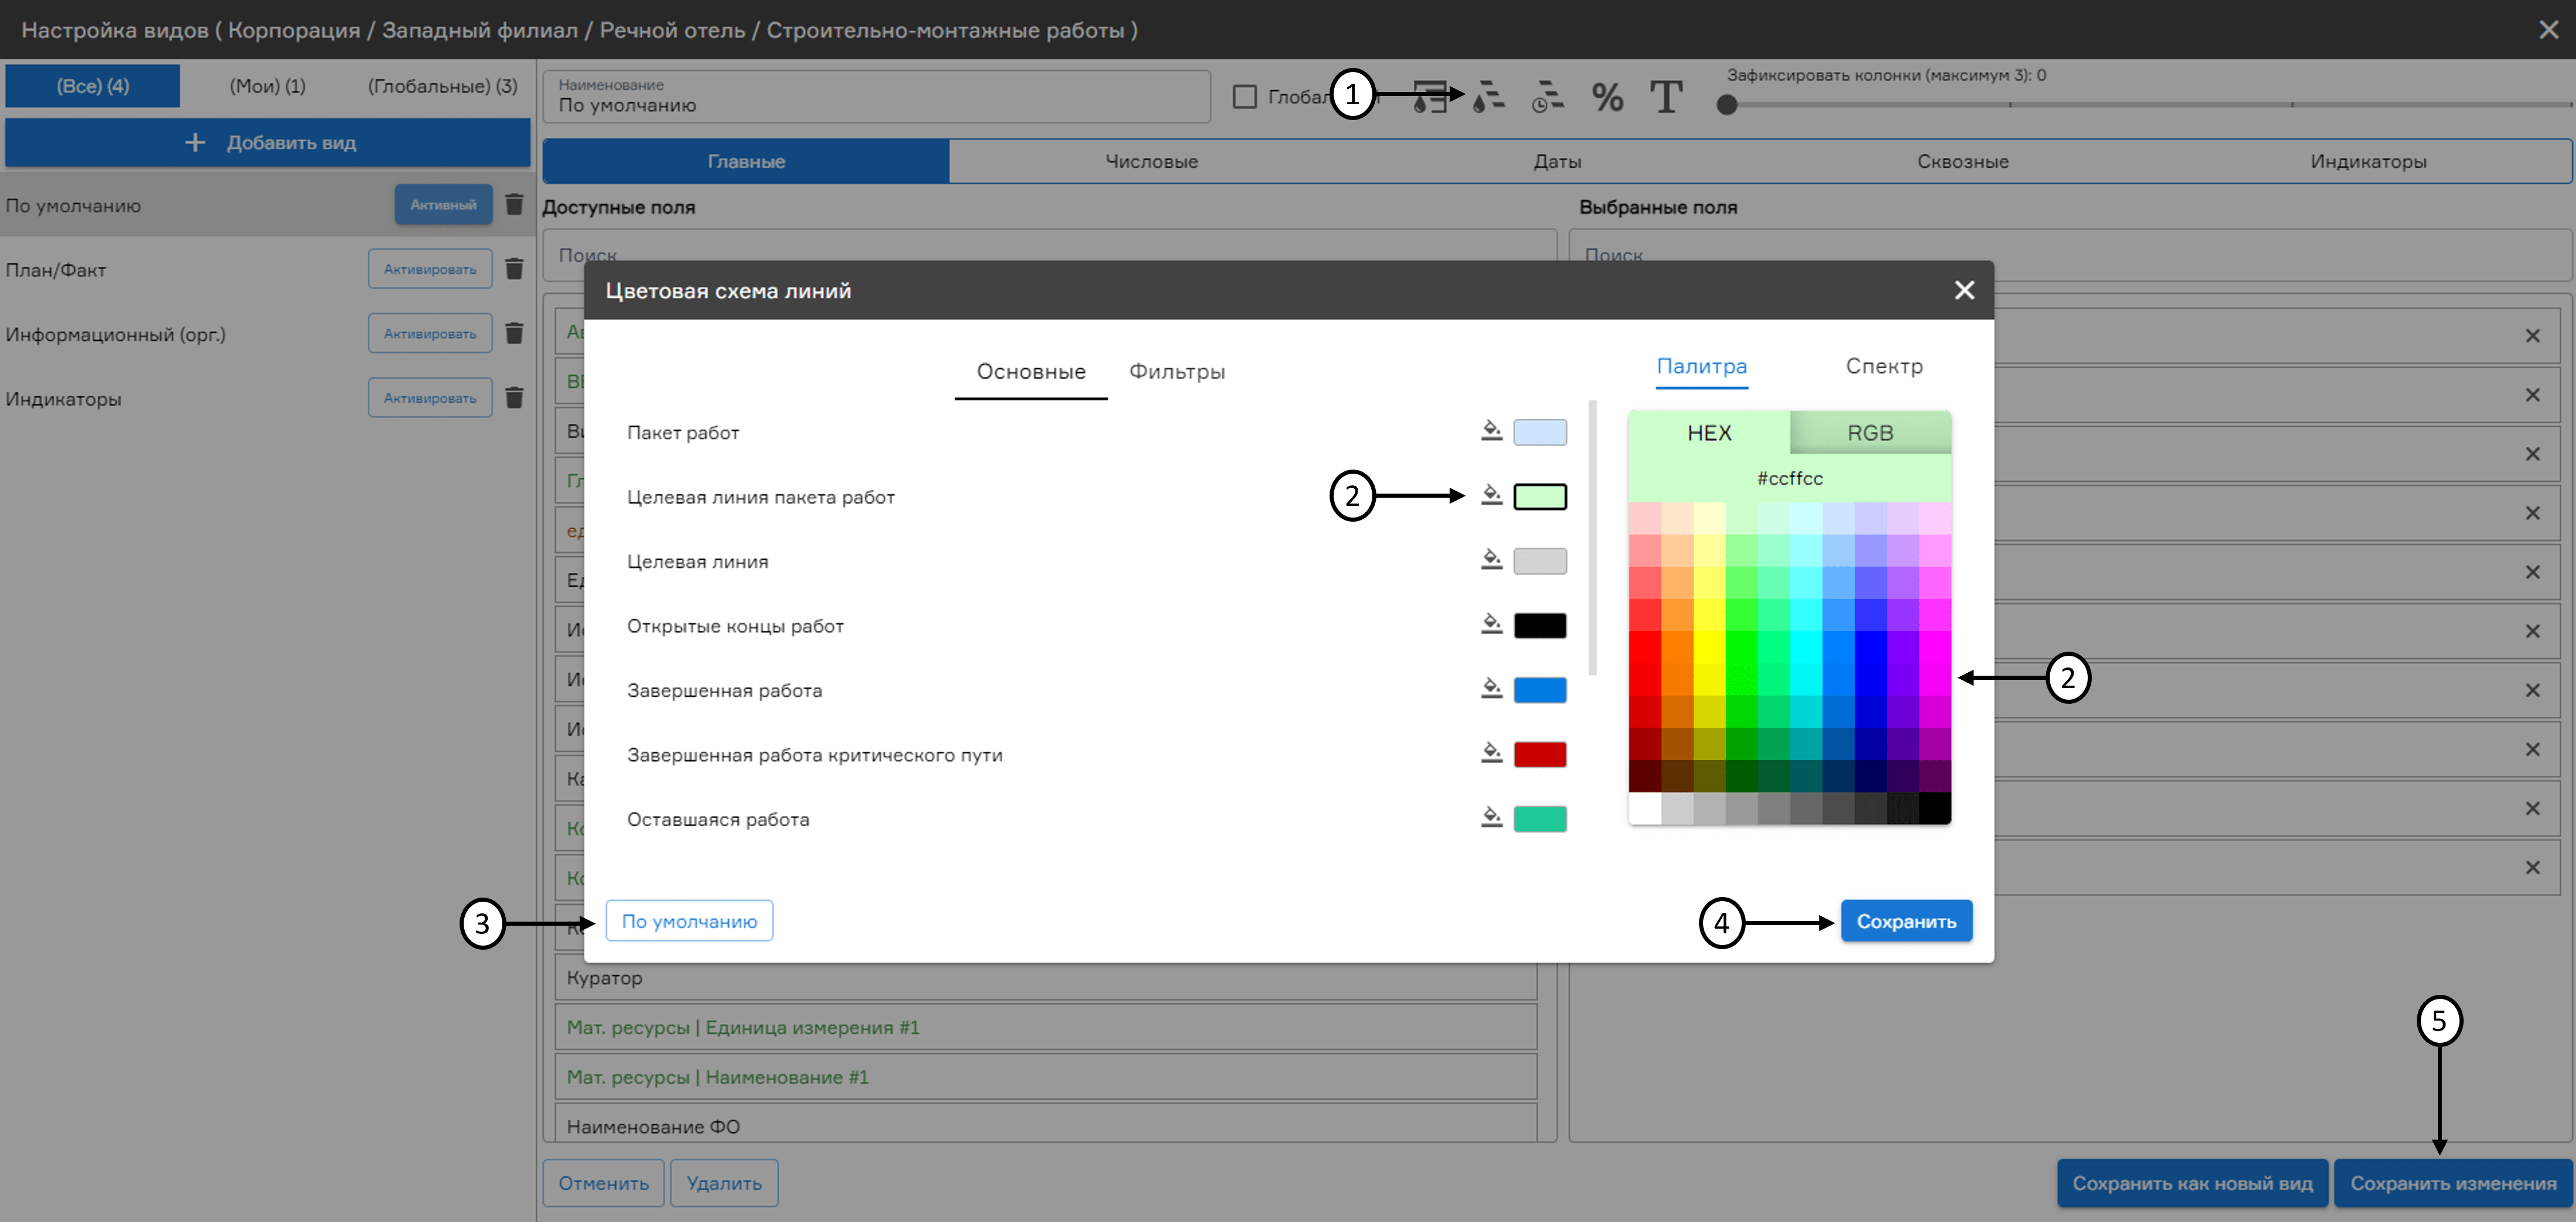Select Мат. ресурсы | Единица измерения #1
The width and height of the screenshot is (2576, 1222).
tap(1046, 1027)
